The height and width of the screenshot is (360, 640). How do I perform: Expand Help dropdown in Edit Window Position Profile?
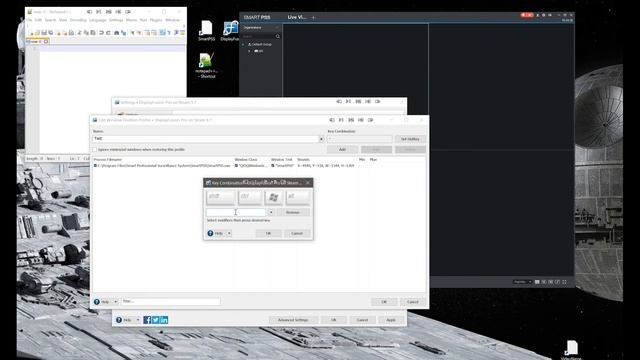point(116,302)
